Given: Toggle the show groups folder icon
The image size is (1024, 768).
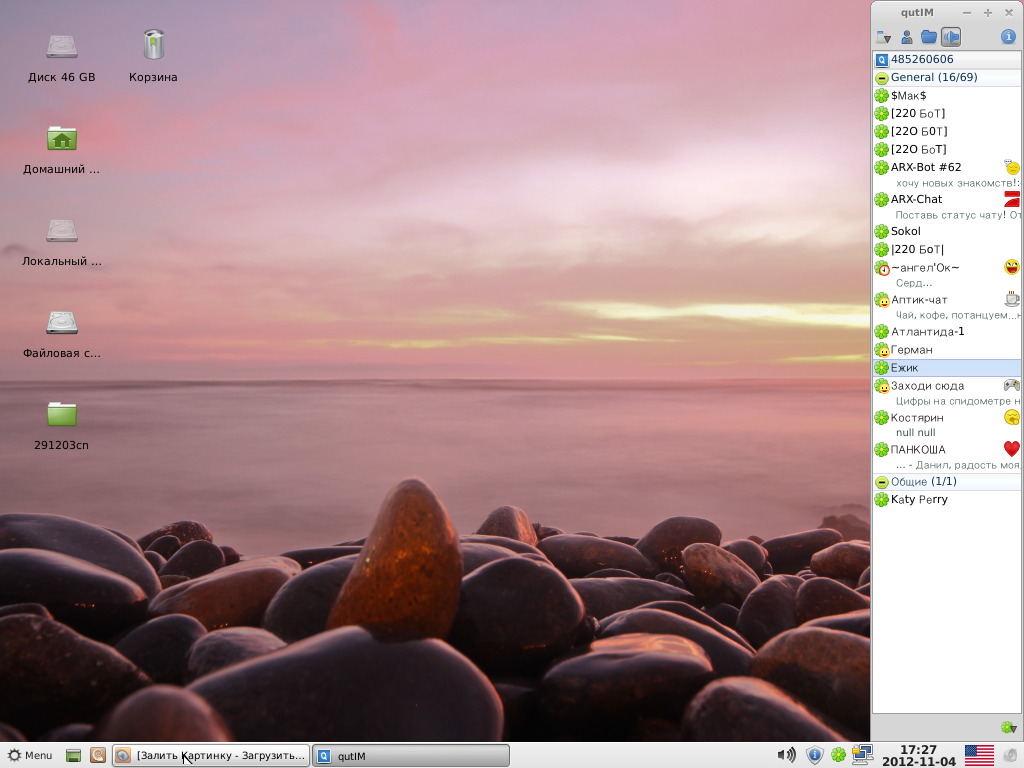Looking at the screenshot, I should pos(929,37).
